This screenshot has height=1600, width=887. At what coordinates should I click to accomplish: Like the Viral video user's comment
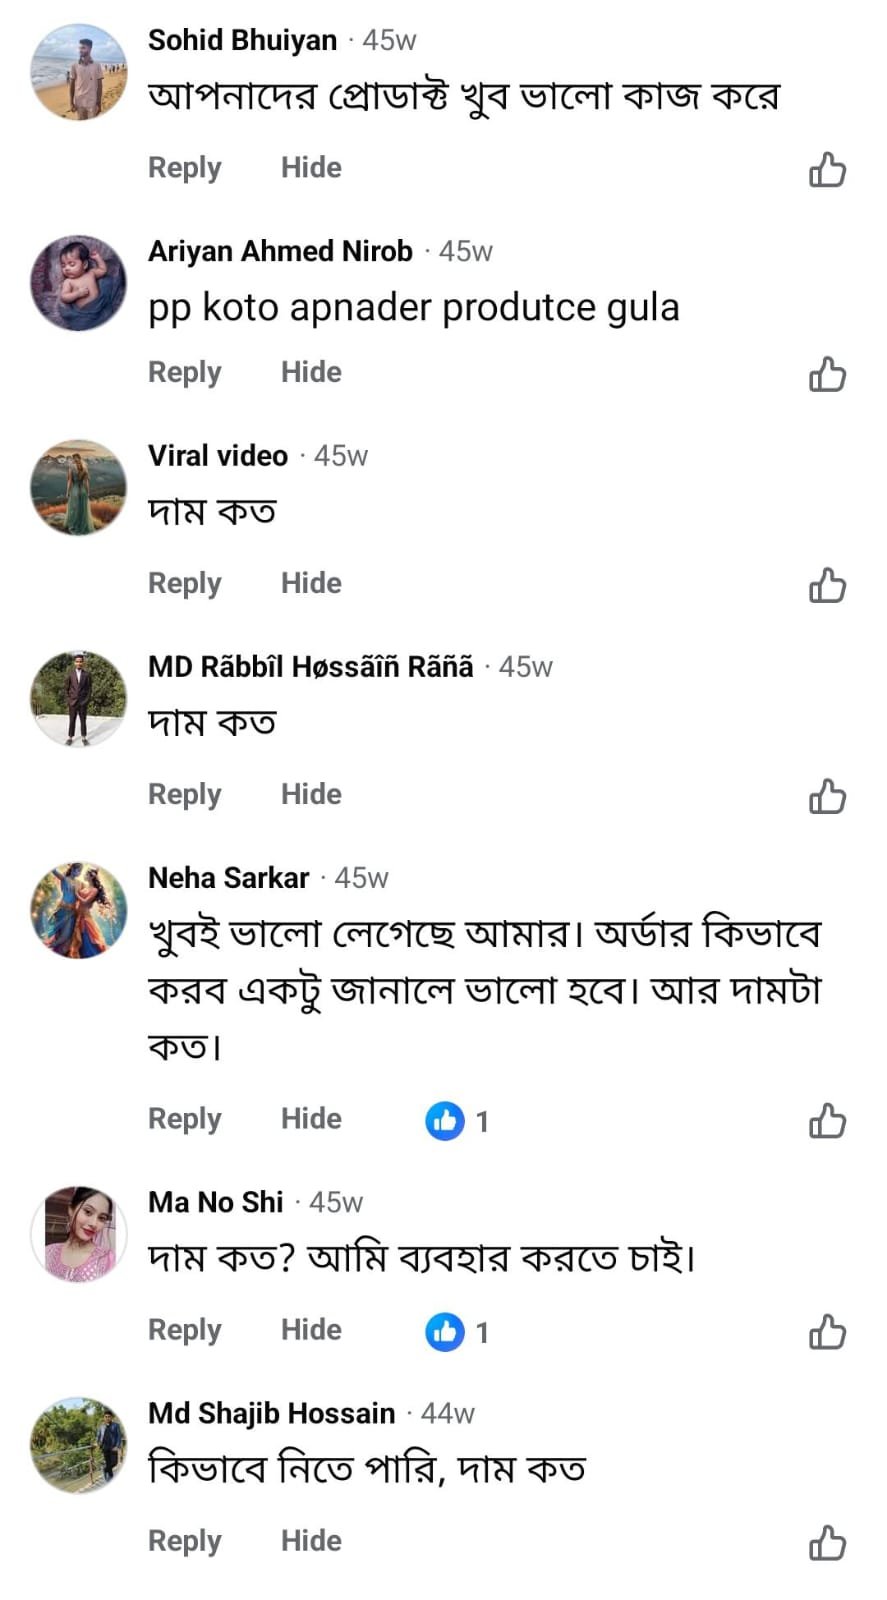coord(827,585)
